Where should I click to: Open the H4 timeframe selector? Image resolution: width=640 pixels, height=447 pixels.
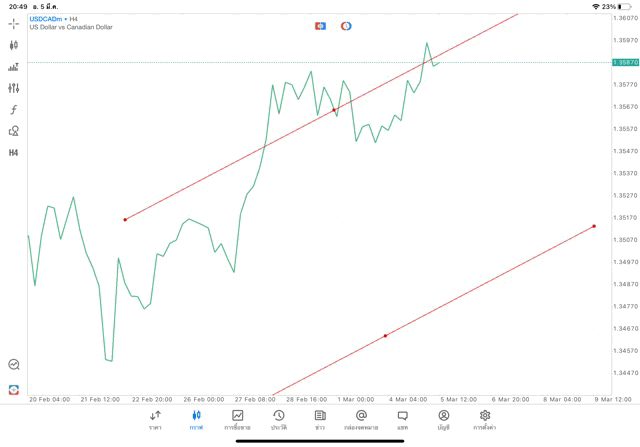[14, 153]
